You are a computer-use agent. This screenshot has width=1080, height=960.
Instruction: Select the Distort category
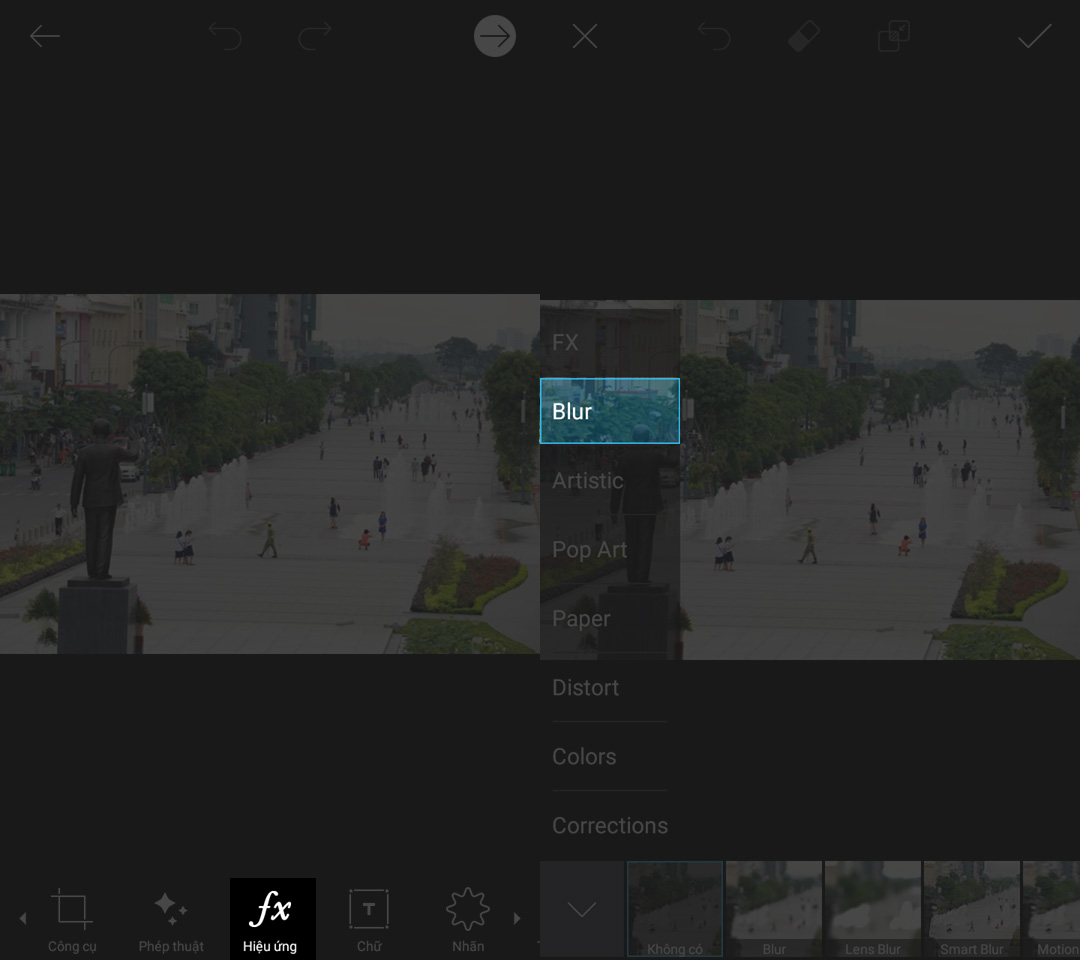click(x=586, y=688)
